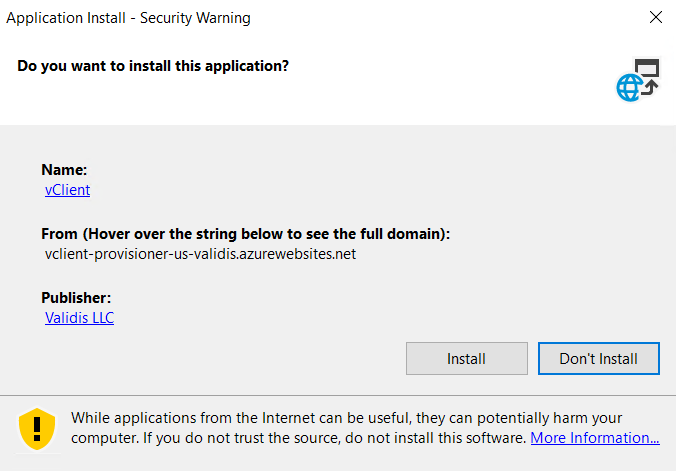The image size is (676, 471).
Task: Click the "Publisher:" label
Action: [75, 298]
